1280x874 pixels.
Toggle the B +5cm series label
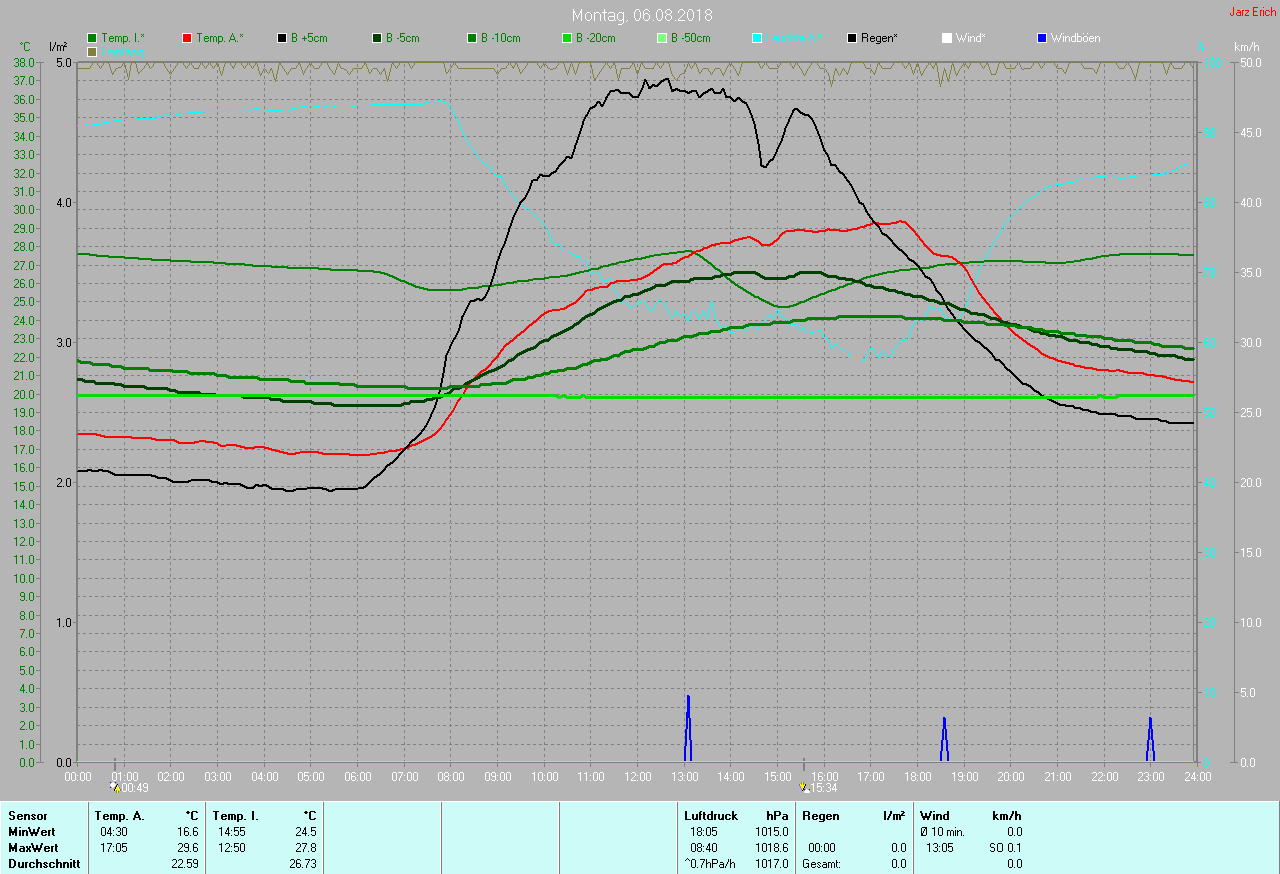pyautogui.click(x=308, y=38)
